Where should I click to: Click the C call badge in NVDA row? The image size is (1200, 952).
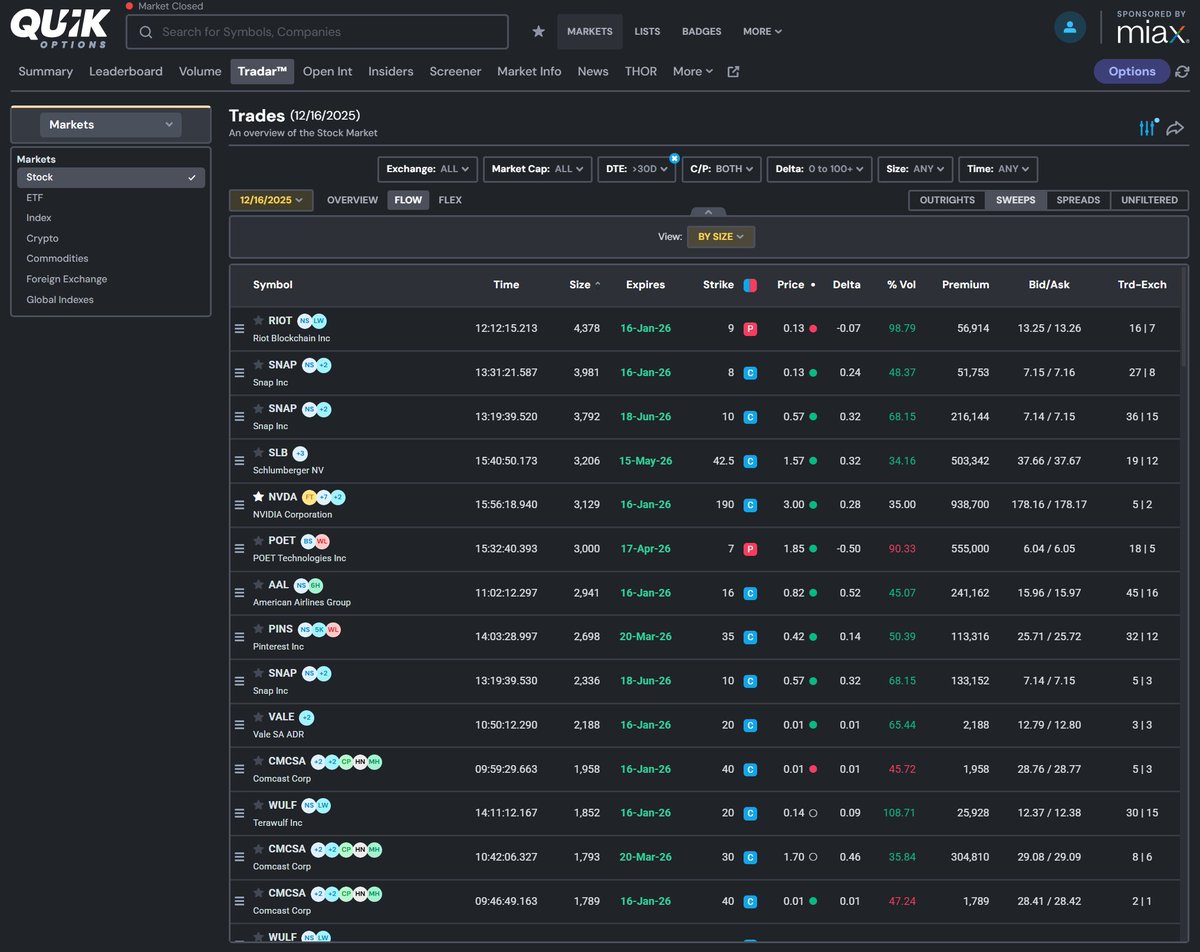750,505
